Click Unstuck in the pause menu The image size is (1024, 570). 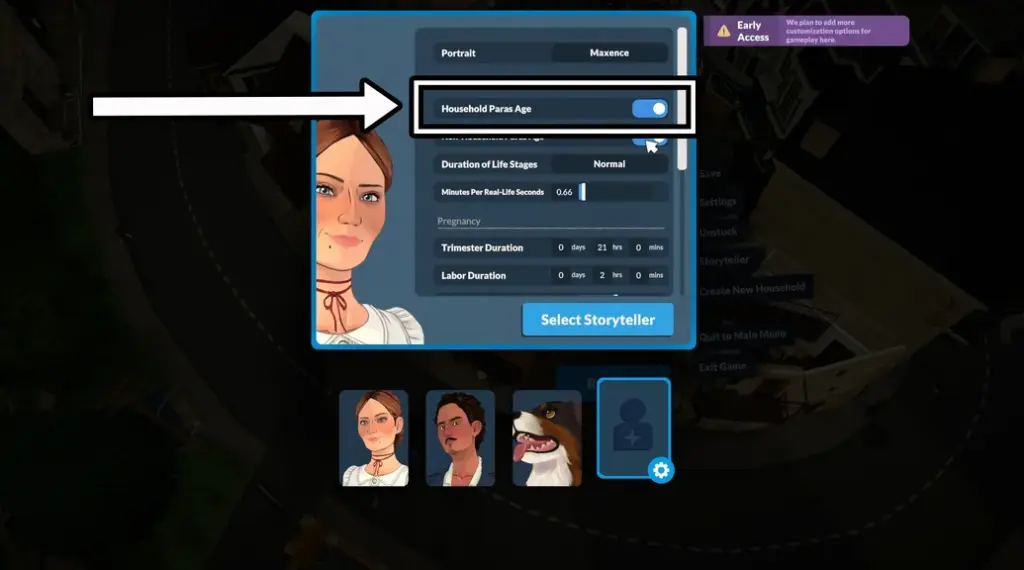[718, 232]
